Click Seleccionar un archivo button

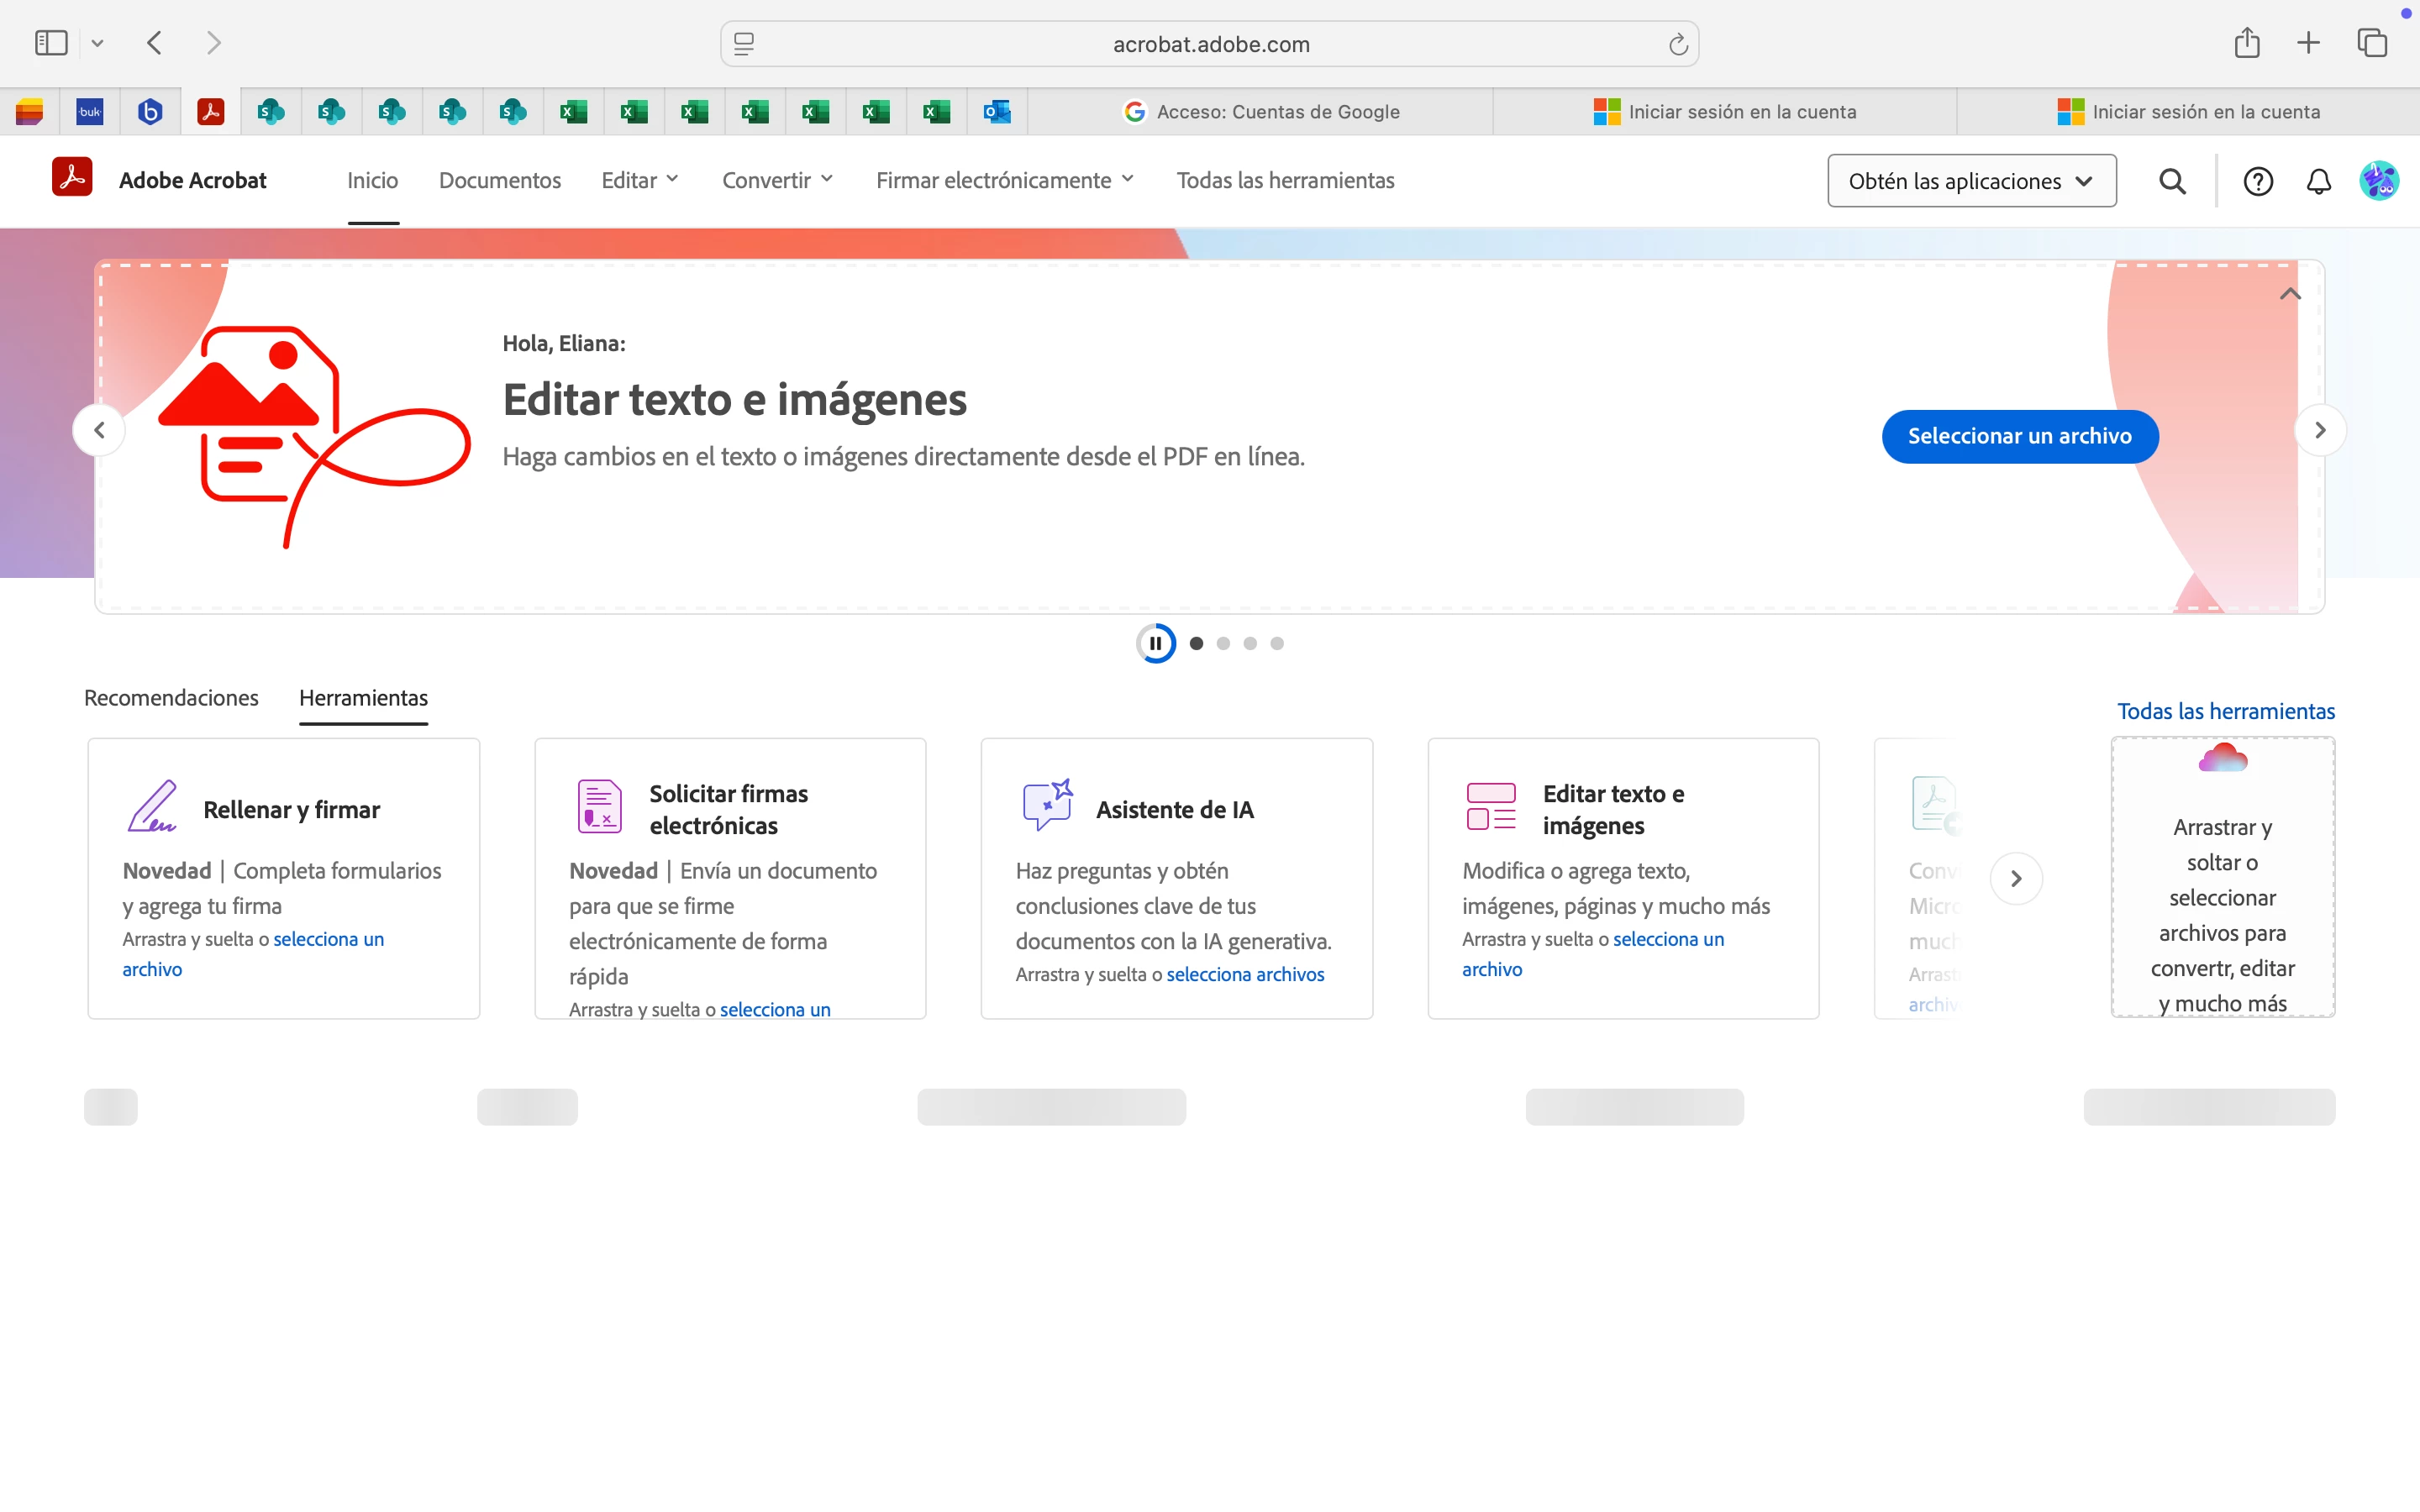click(x=2019, y=436)
